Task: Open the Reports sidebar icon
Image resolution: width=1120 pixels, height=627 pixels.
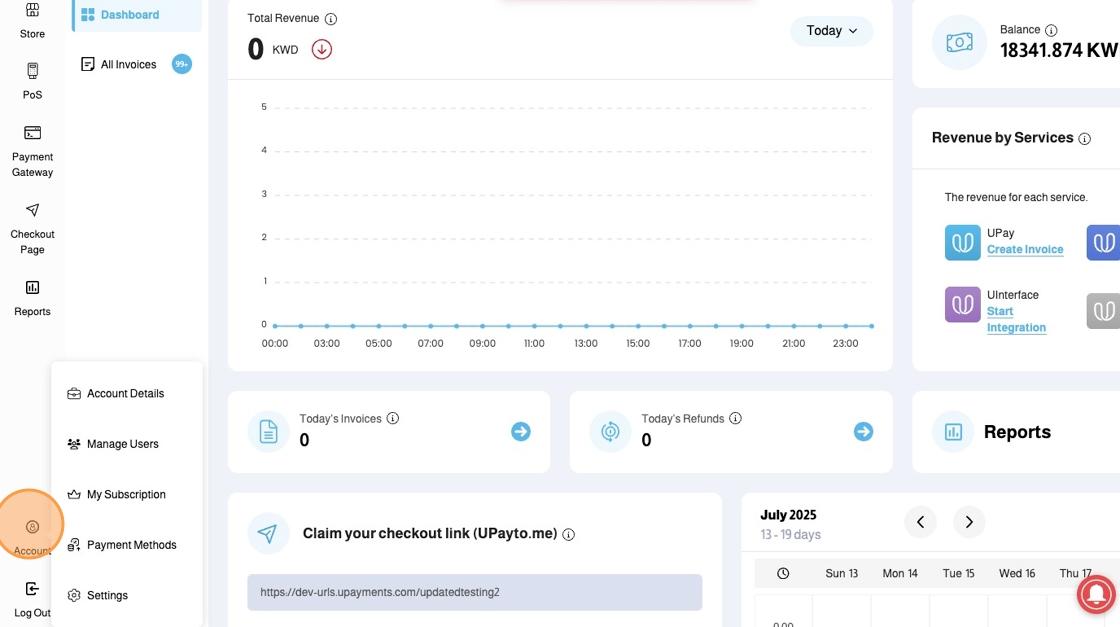Action: tap(32, 288)
